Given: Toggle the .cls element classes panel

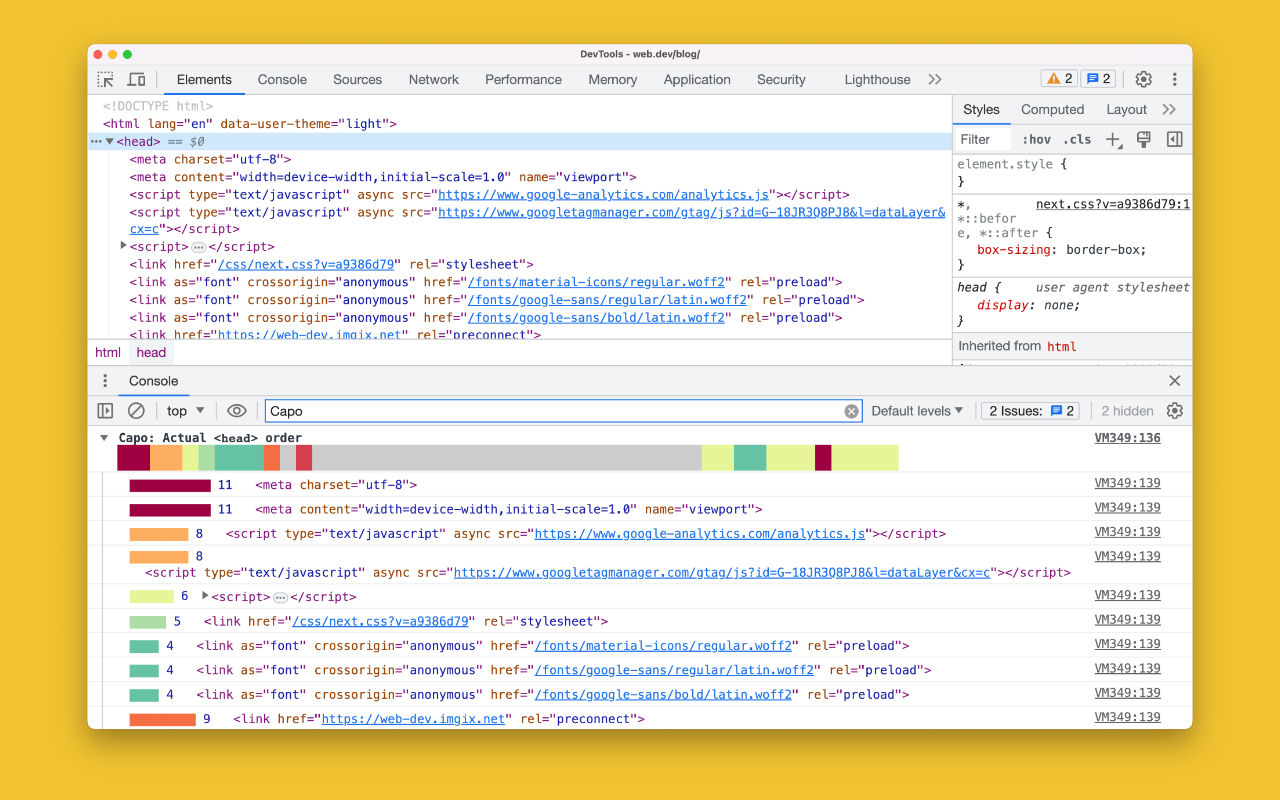Looking at the screenshot, I should (x=1077, y=140).
